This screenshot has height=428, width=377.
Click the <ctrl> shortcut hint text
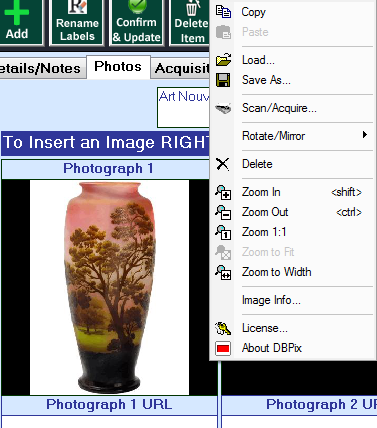click(x=349, y=212)
